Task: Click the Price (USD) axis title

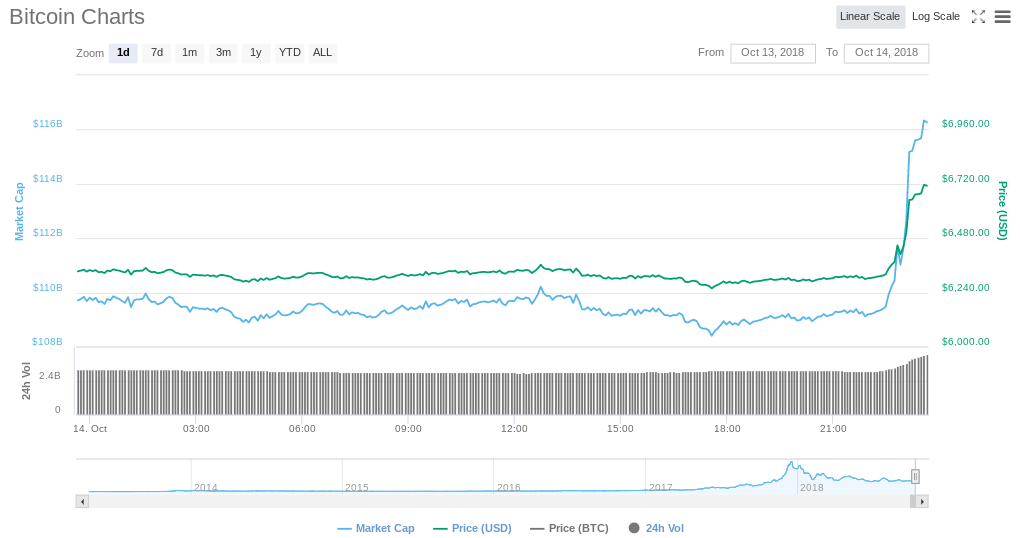Action: [1002, 211]
